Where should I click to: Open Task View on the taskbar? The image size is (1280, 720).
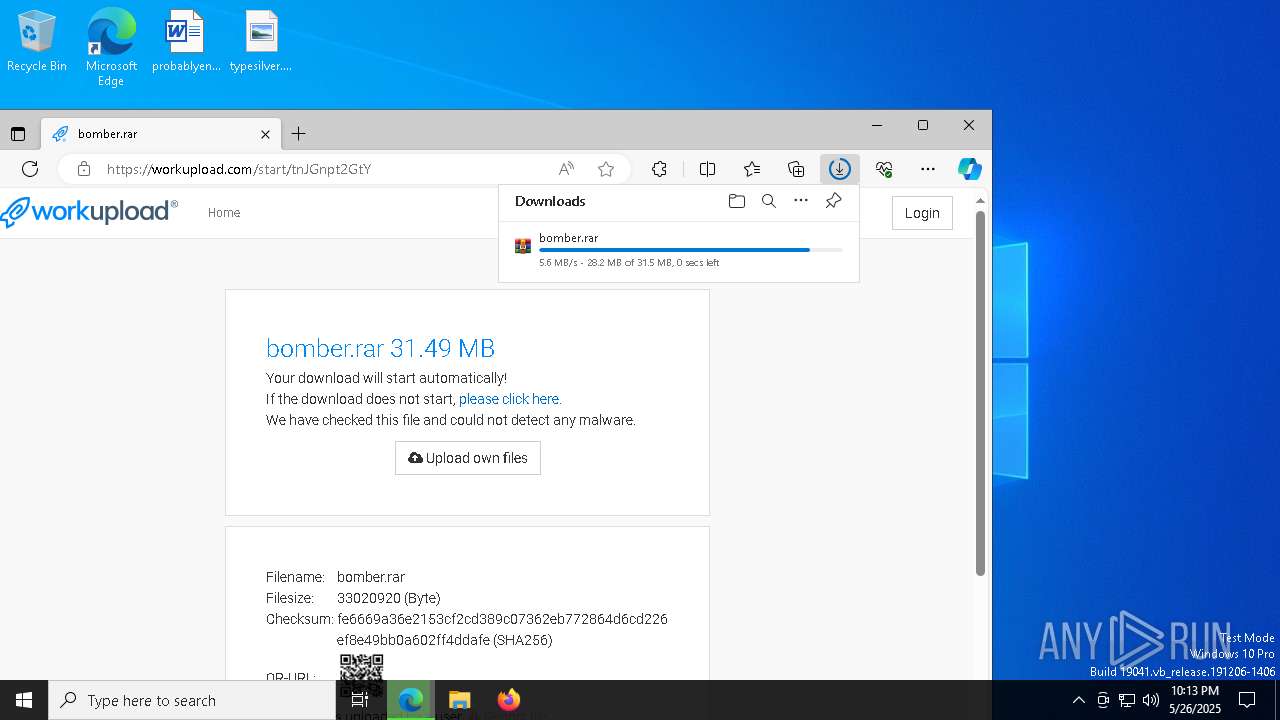[x=360, y=700]
